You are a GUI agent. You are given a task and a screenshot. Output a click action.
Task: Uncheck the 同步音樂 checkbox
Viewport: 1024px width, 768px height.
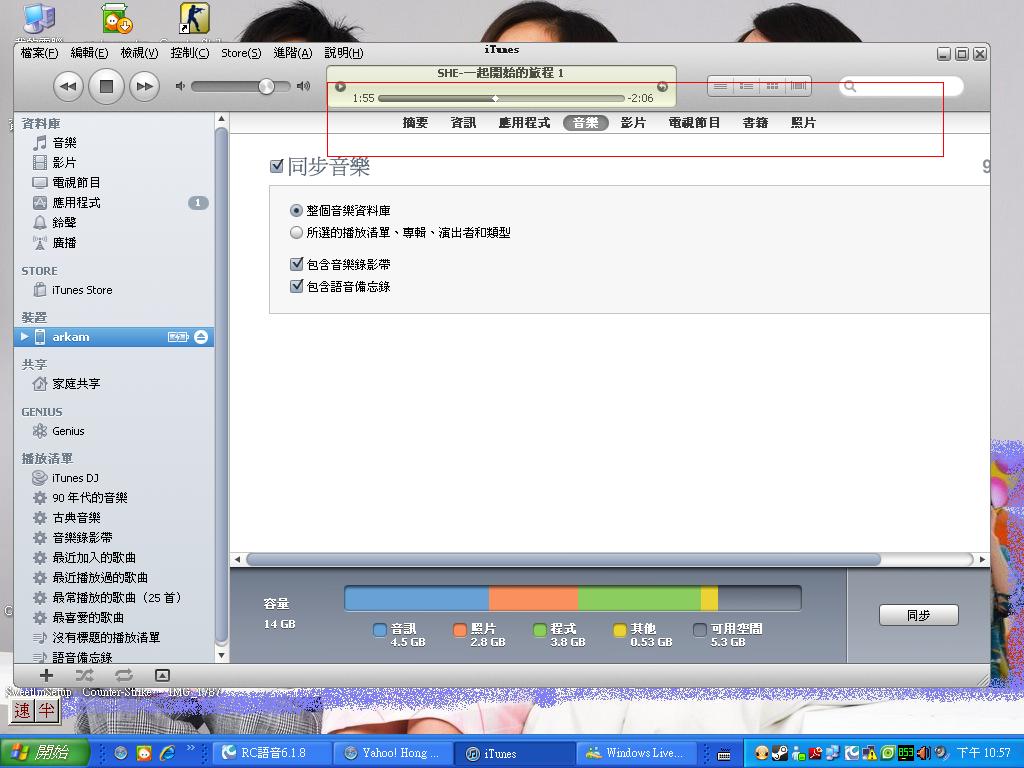point(277,166)
